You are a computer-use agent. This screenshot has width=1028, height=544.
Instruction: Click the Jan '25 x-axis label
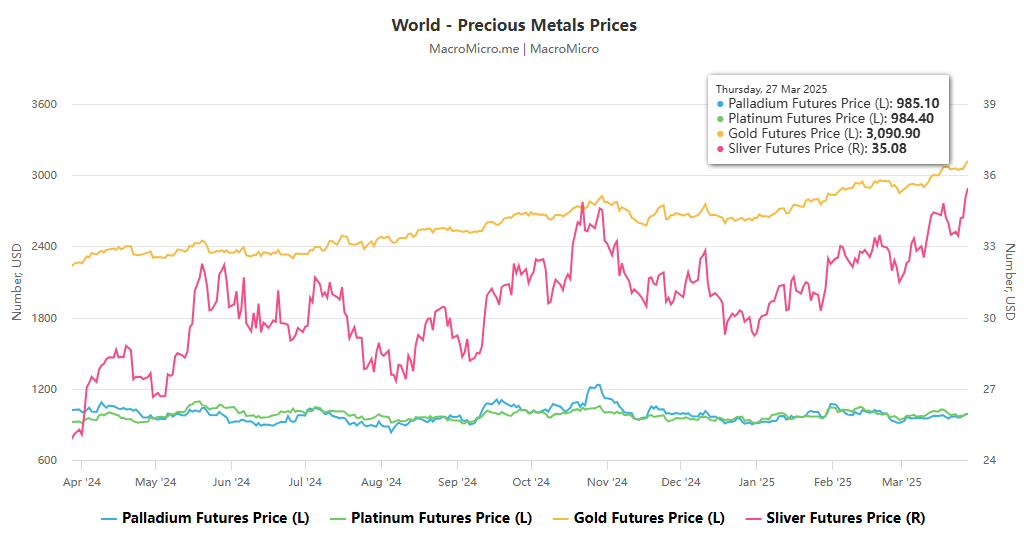[755, 482]
